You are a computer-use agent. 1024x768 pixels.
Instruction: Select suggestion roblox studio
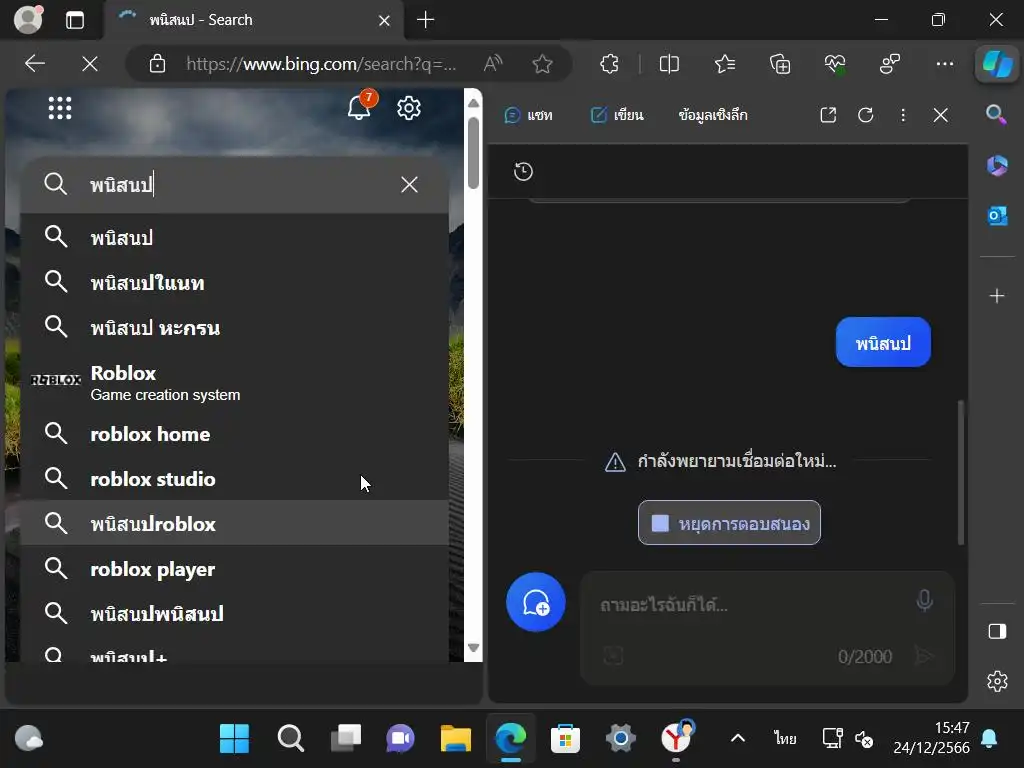235,479
